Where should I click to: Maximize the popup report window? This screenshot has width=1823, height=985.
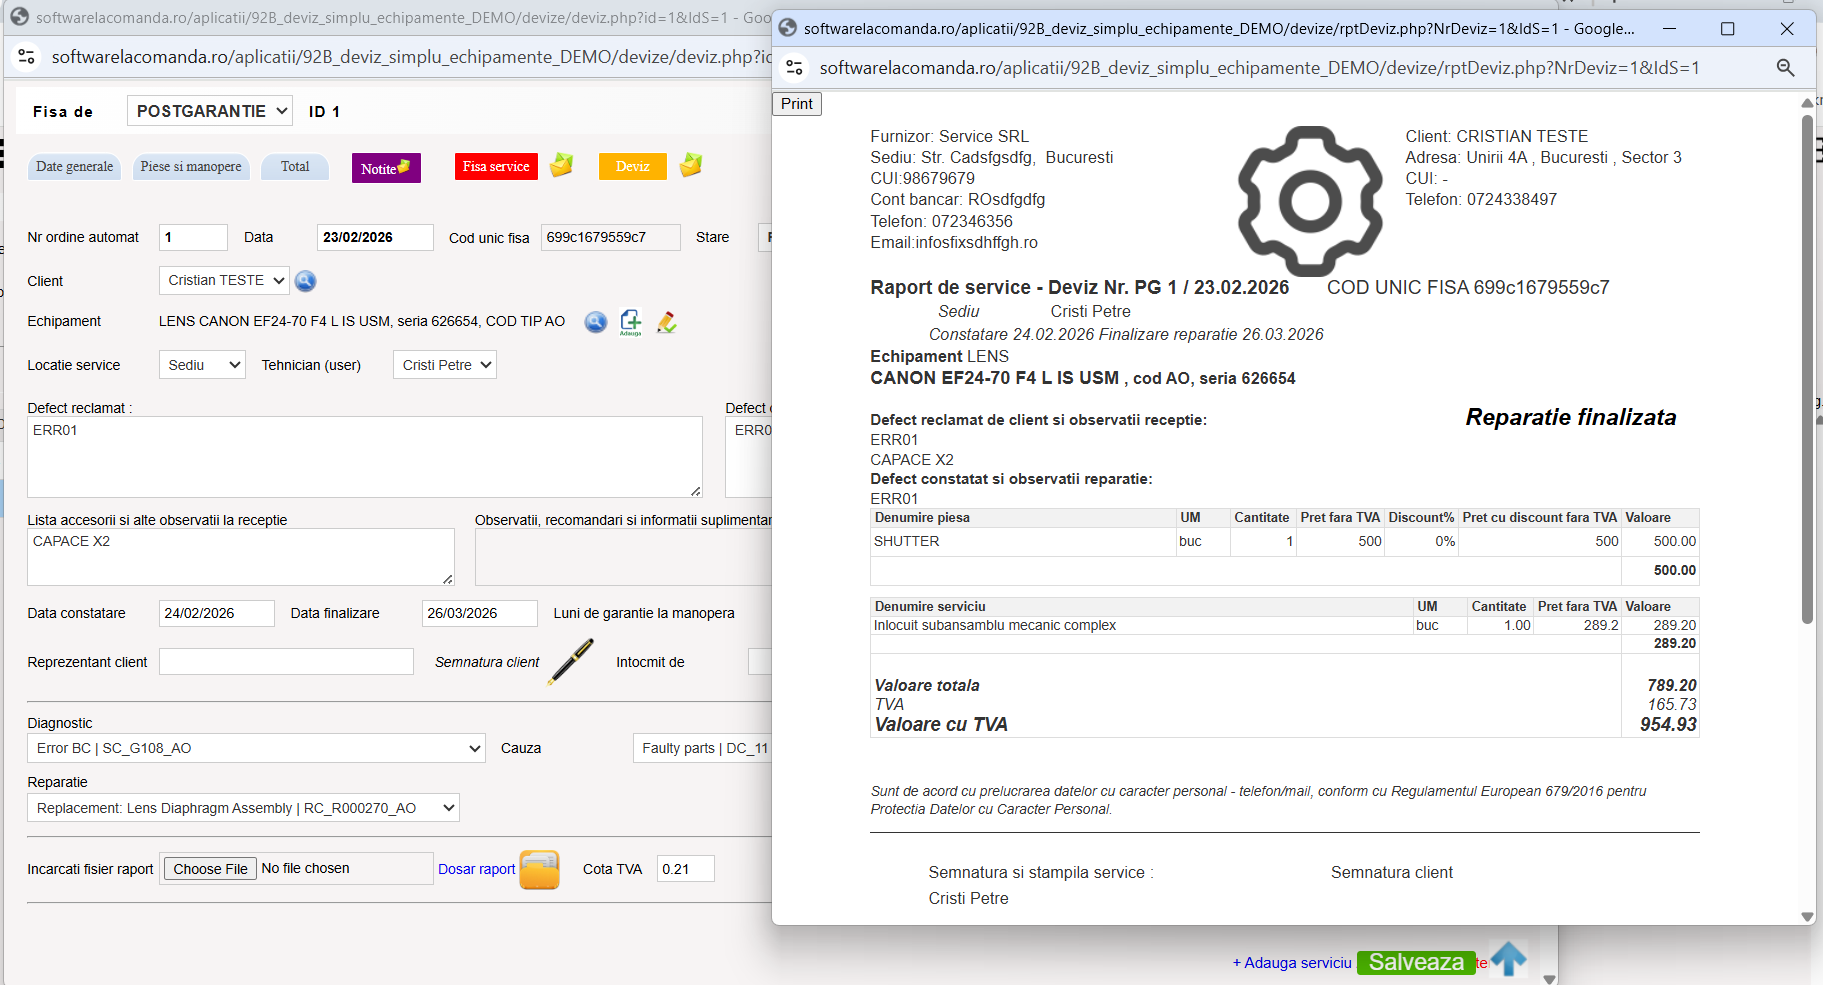coord(1727,29)
